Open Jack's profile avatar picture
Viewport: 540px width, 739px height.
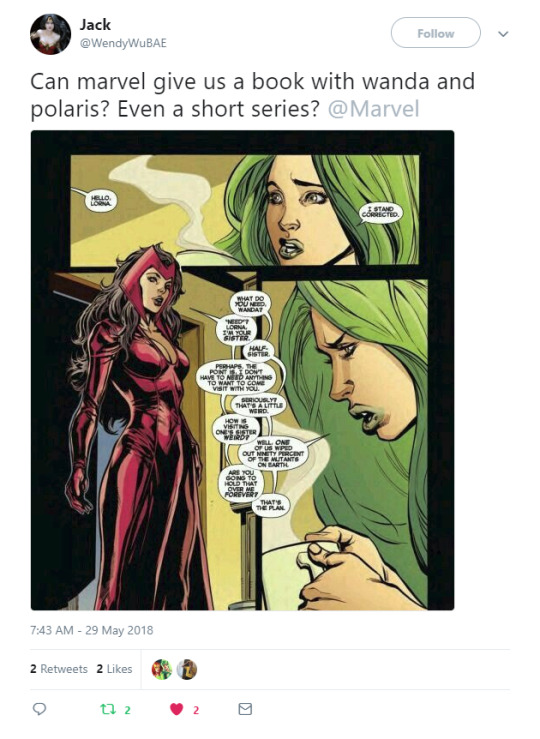coord(50,34)
